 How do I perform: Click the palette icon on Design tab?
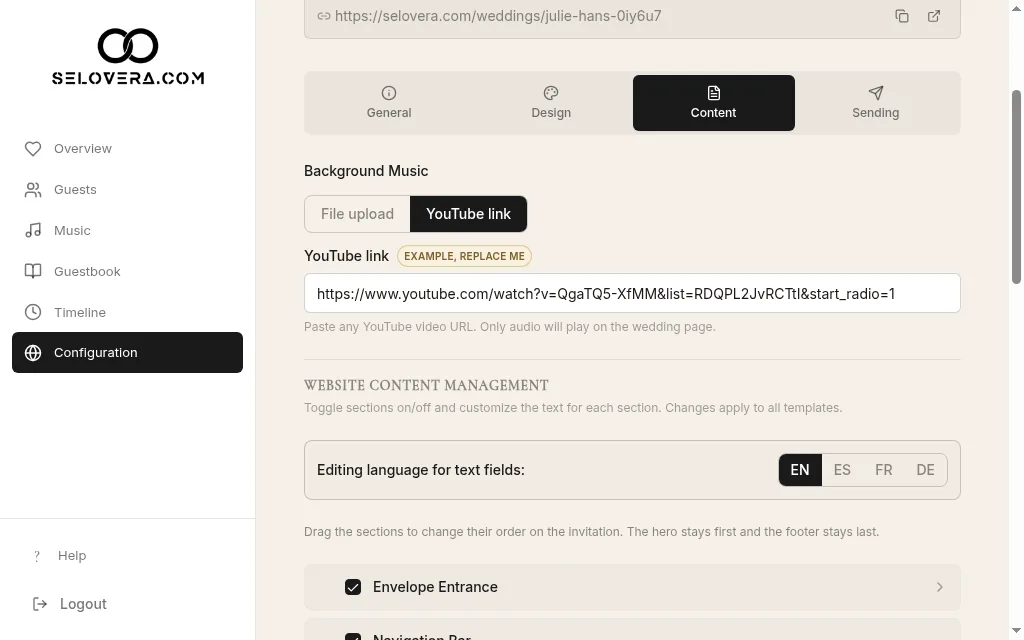point(551,93)
